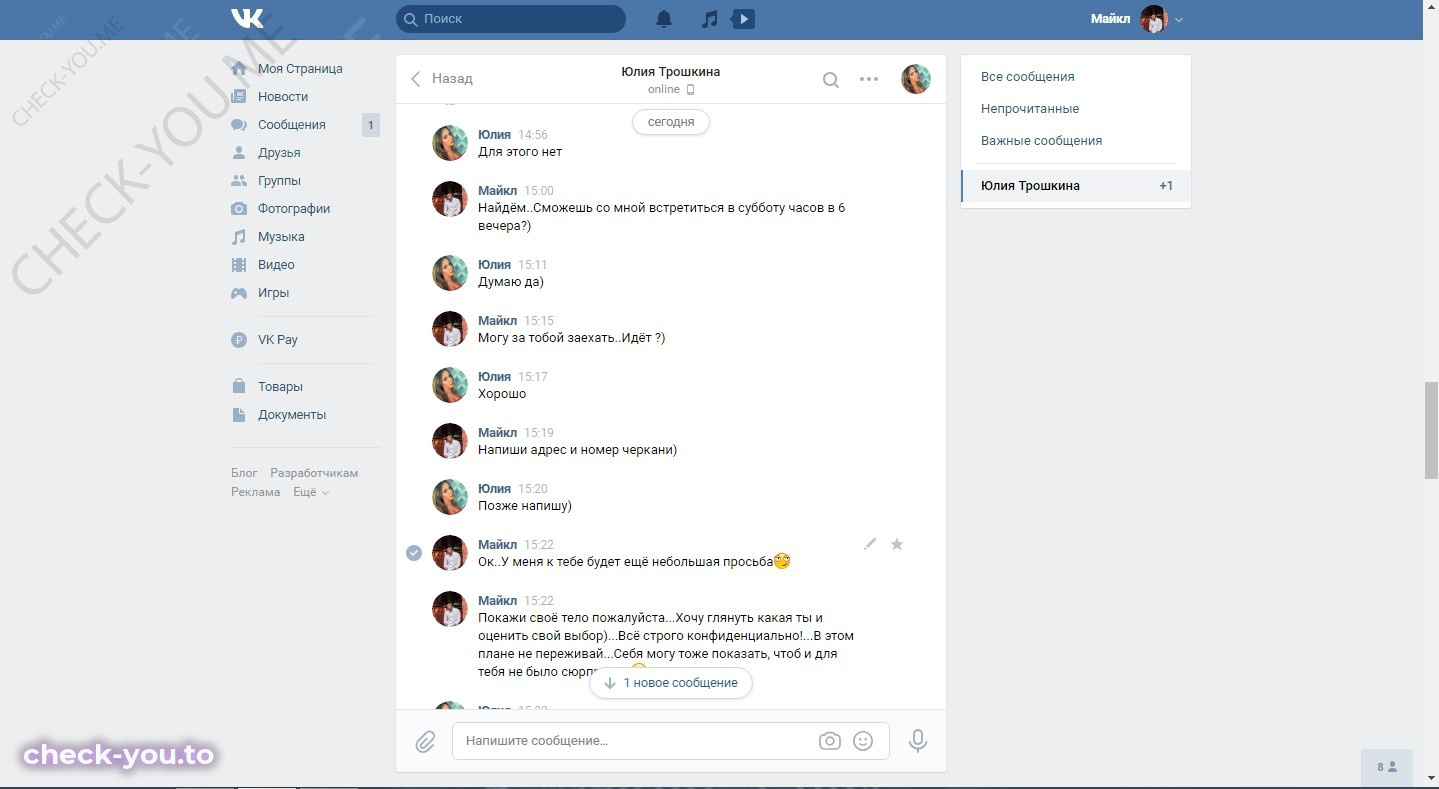Open the Блог footer link
This screenshot has width=1439, height=789.
[244, 473]
